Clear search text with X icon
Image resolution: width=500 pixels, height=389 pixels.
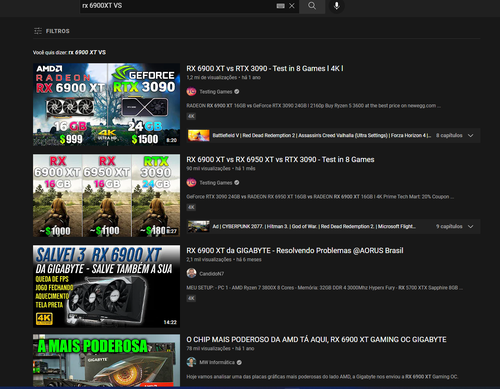[292, 6]
